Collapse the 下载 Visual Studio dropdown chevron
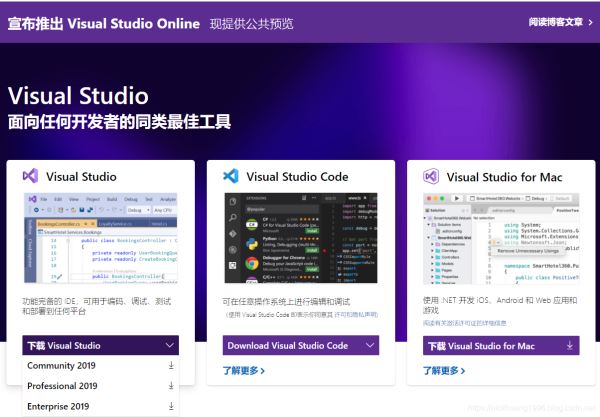This screenshot has height=417, width=600. (x=170, y=345)
